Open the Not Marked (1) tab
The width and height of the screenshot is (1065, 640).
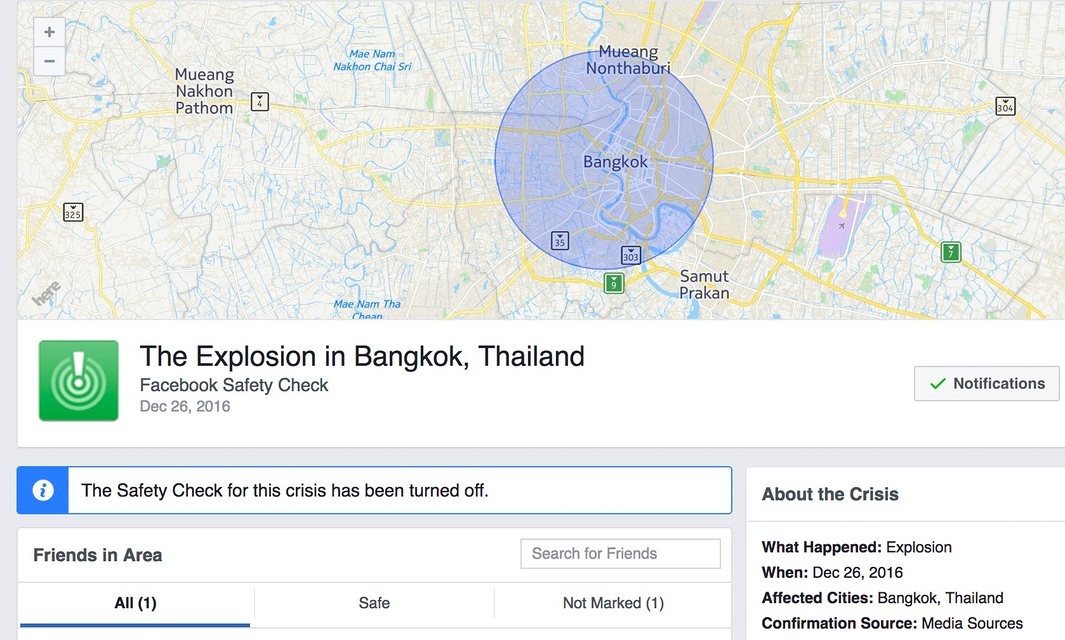613,603
